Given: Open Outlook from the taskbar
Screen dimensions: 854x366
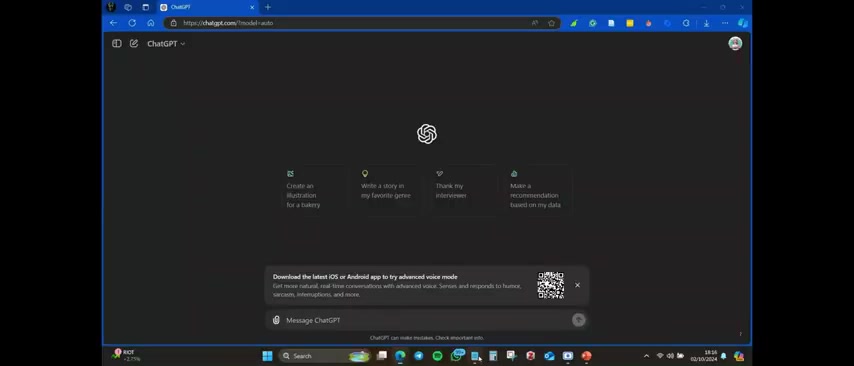Looking at the screenshot, I should point(549,356).
